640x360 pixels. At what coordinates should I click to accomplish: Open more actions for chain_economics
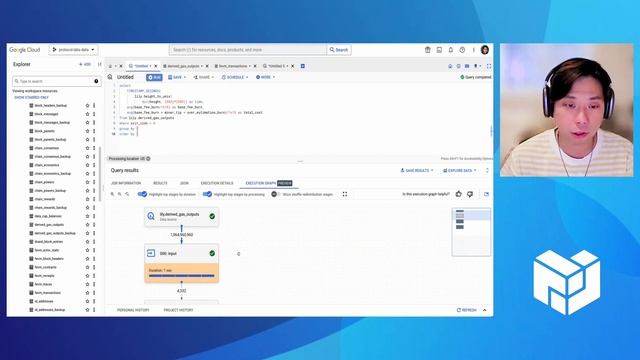pyautogui.click(x=94, y=165)
